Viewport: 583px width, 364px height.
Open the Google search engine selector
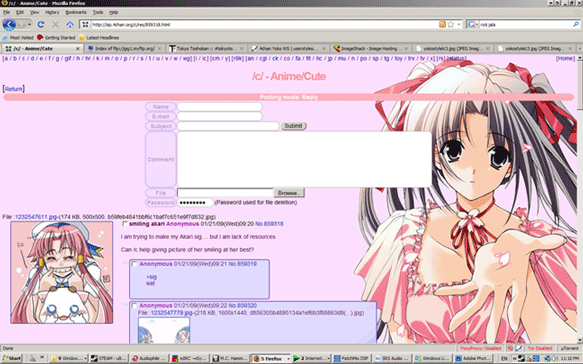[x=472, y=25]
